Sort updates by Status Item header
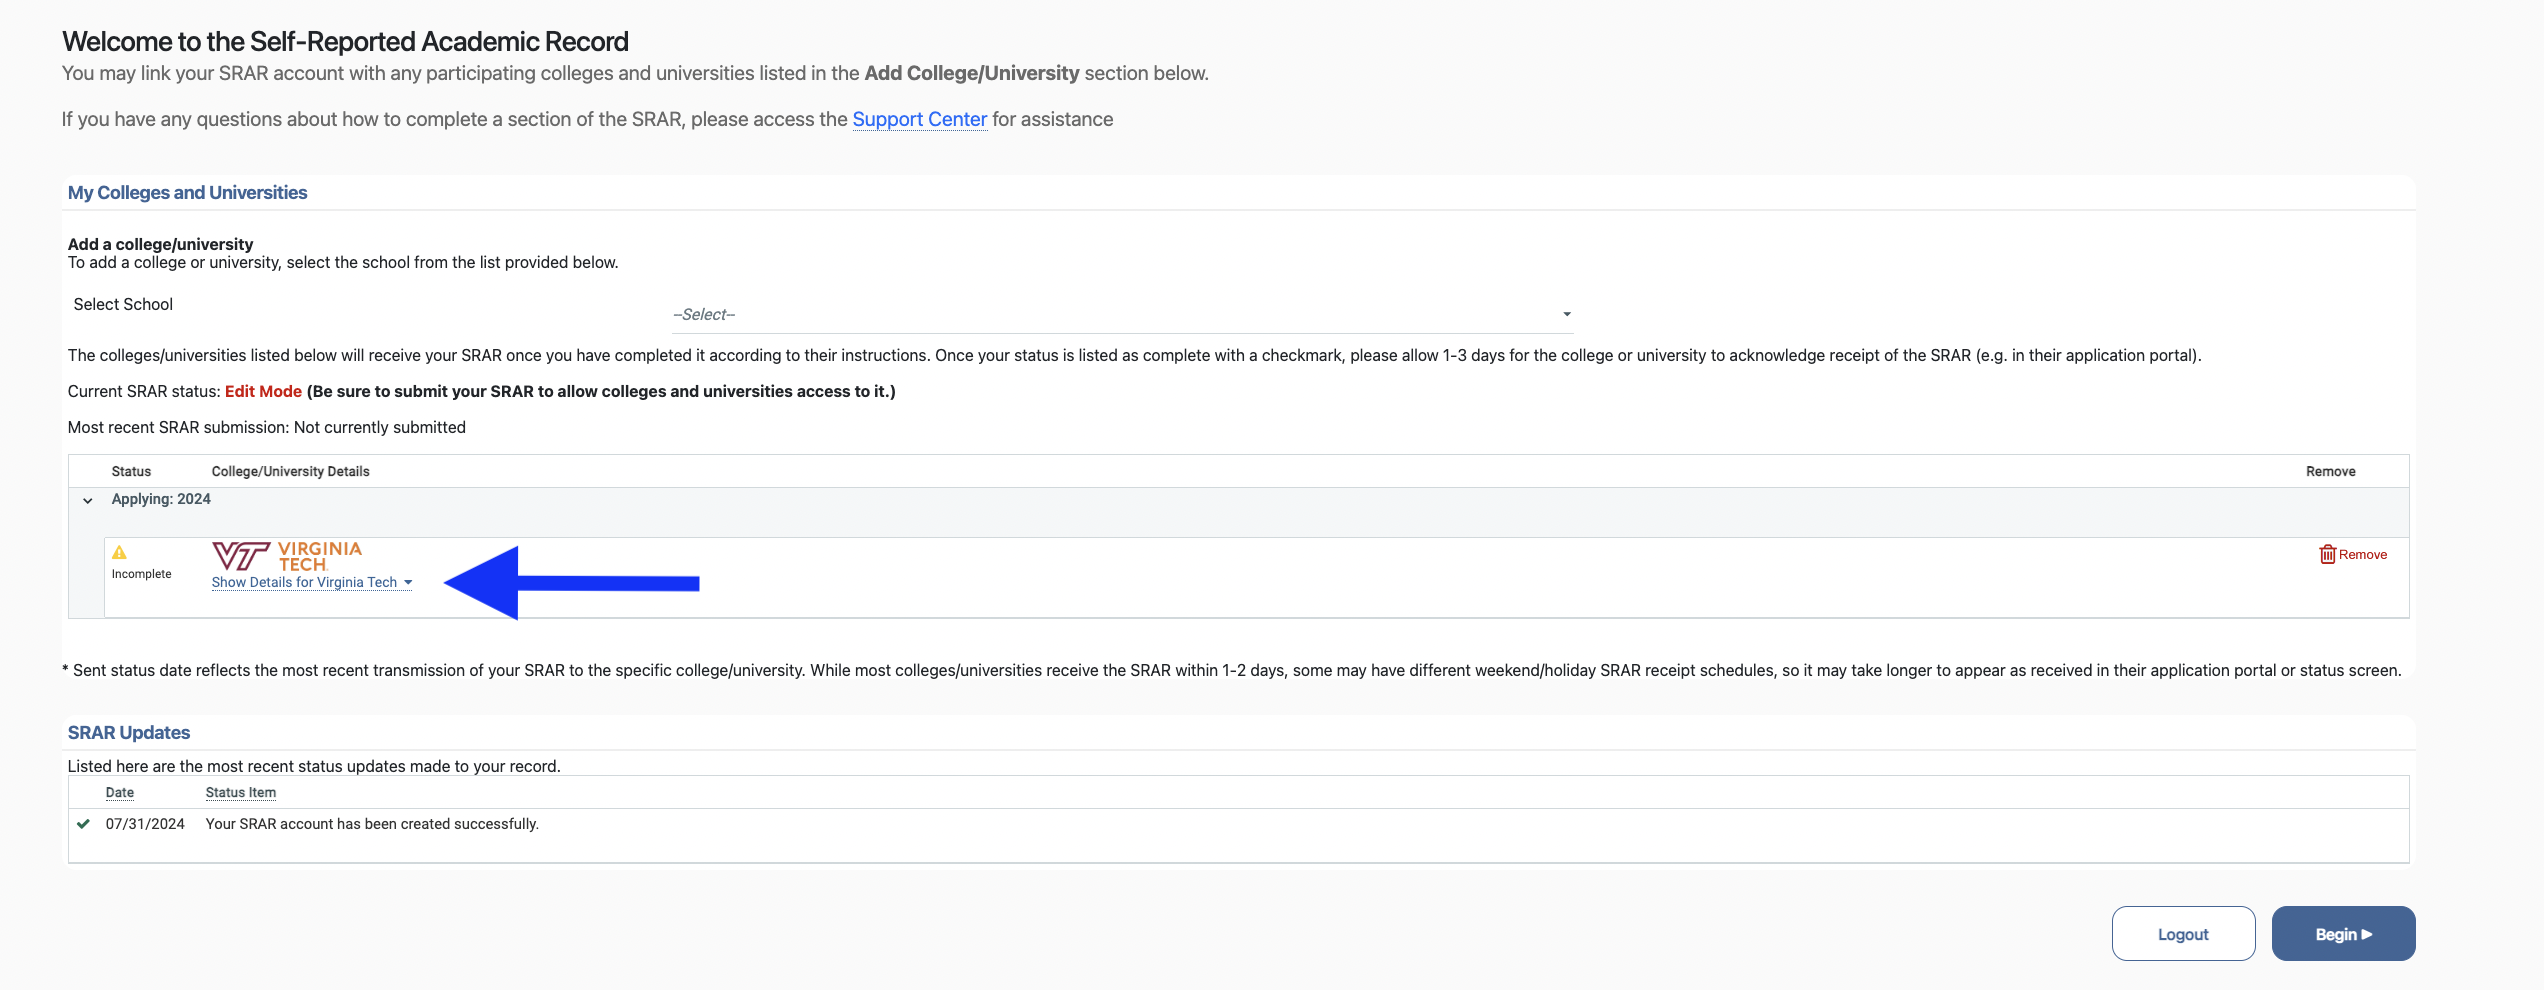This screenshot has width=2544, height=990. [240, 793]
